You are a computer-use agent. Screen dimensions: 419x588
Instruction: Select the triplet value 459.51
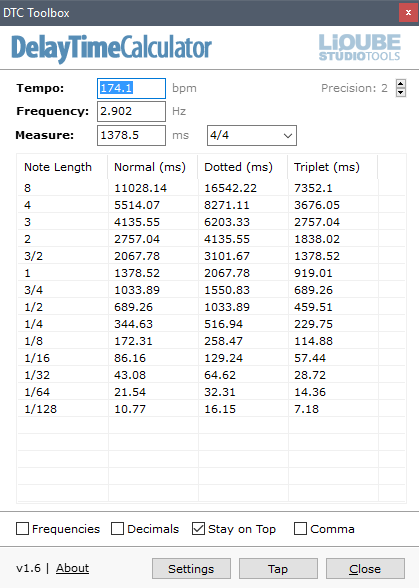tap(313, 307)
